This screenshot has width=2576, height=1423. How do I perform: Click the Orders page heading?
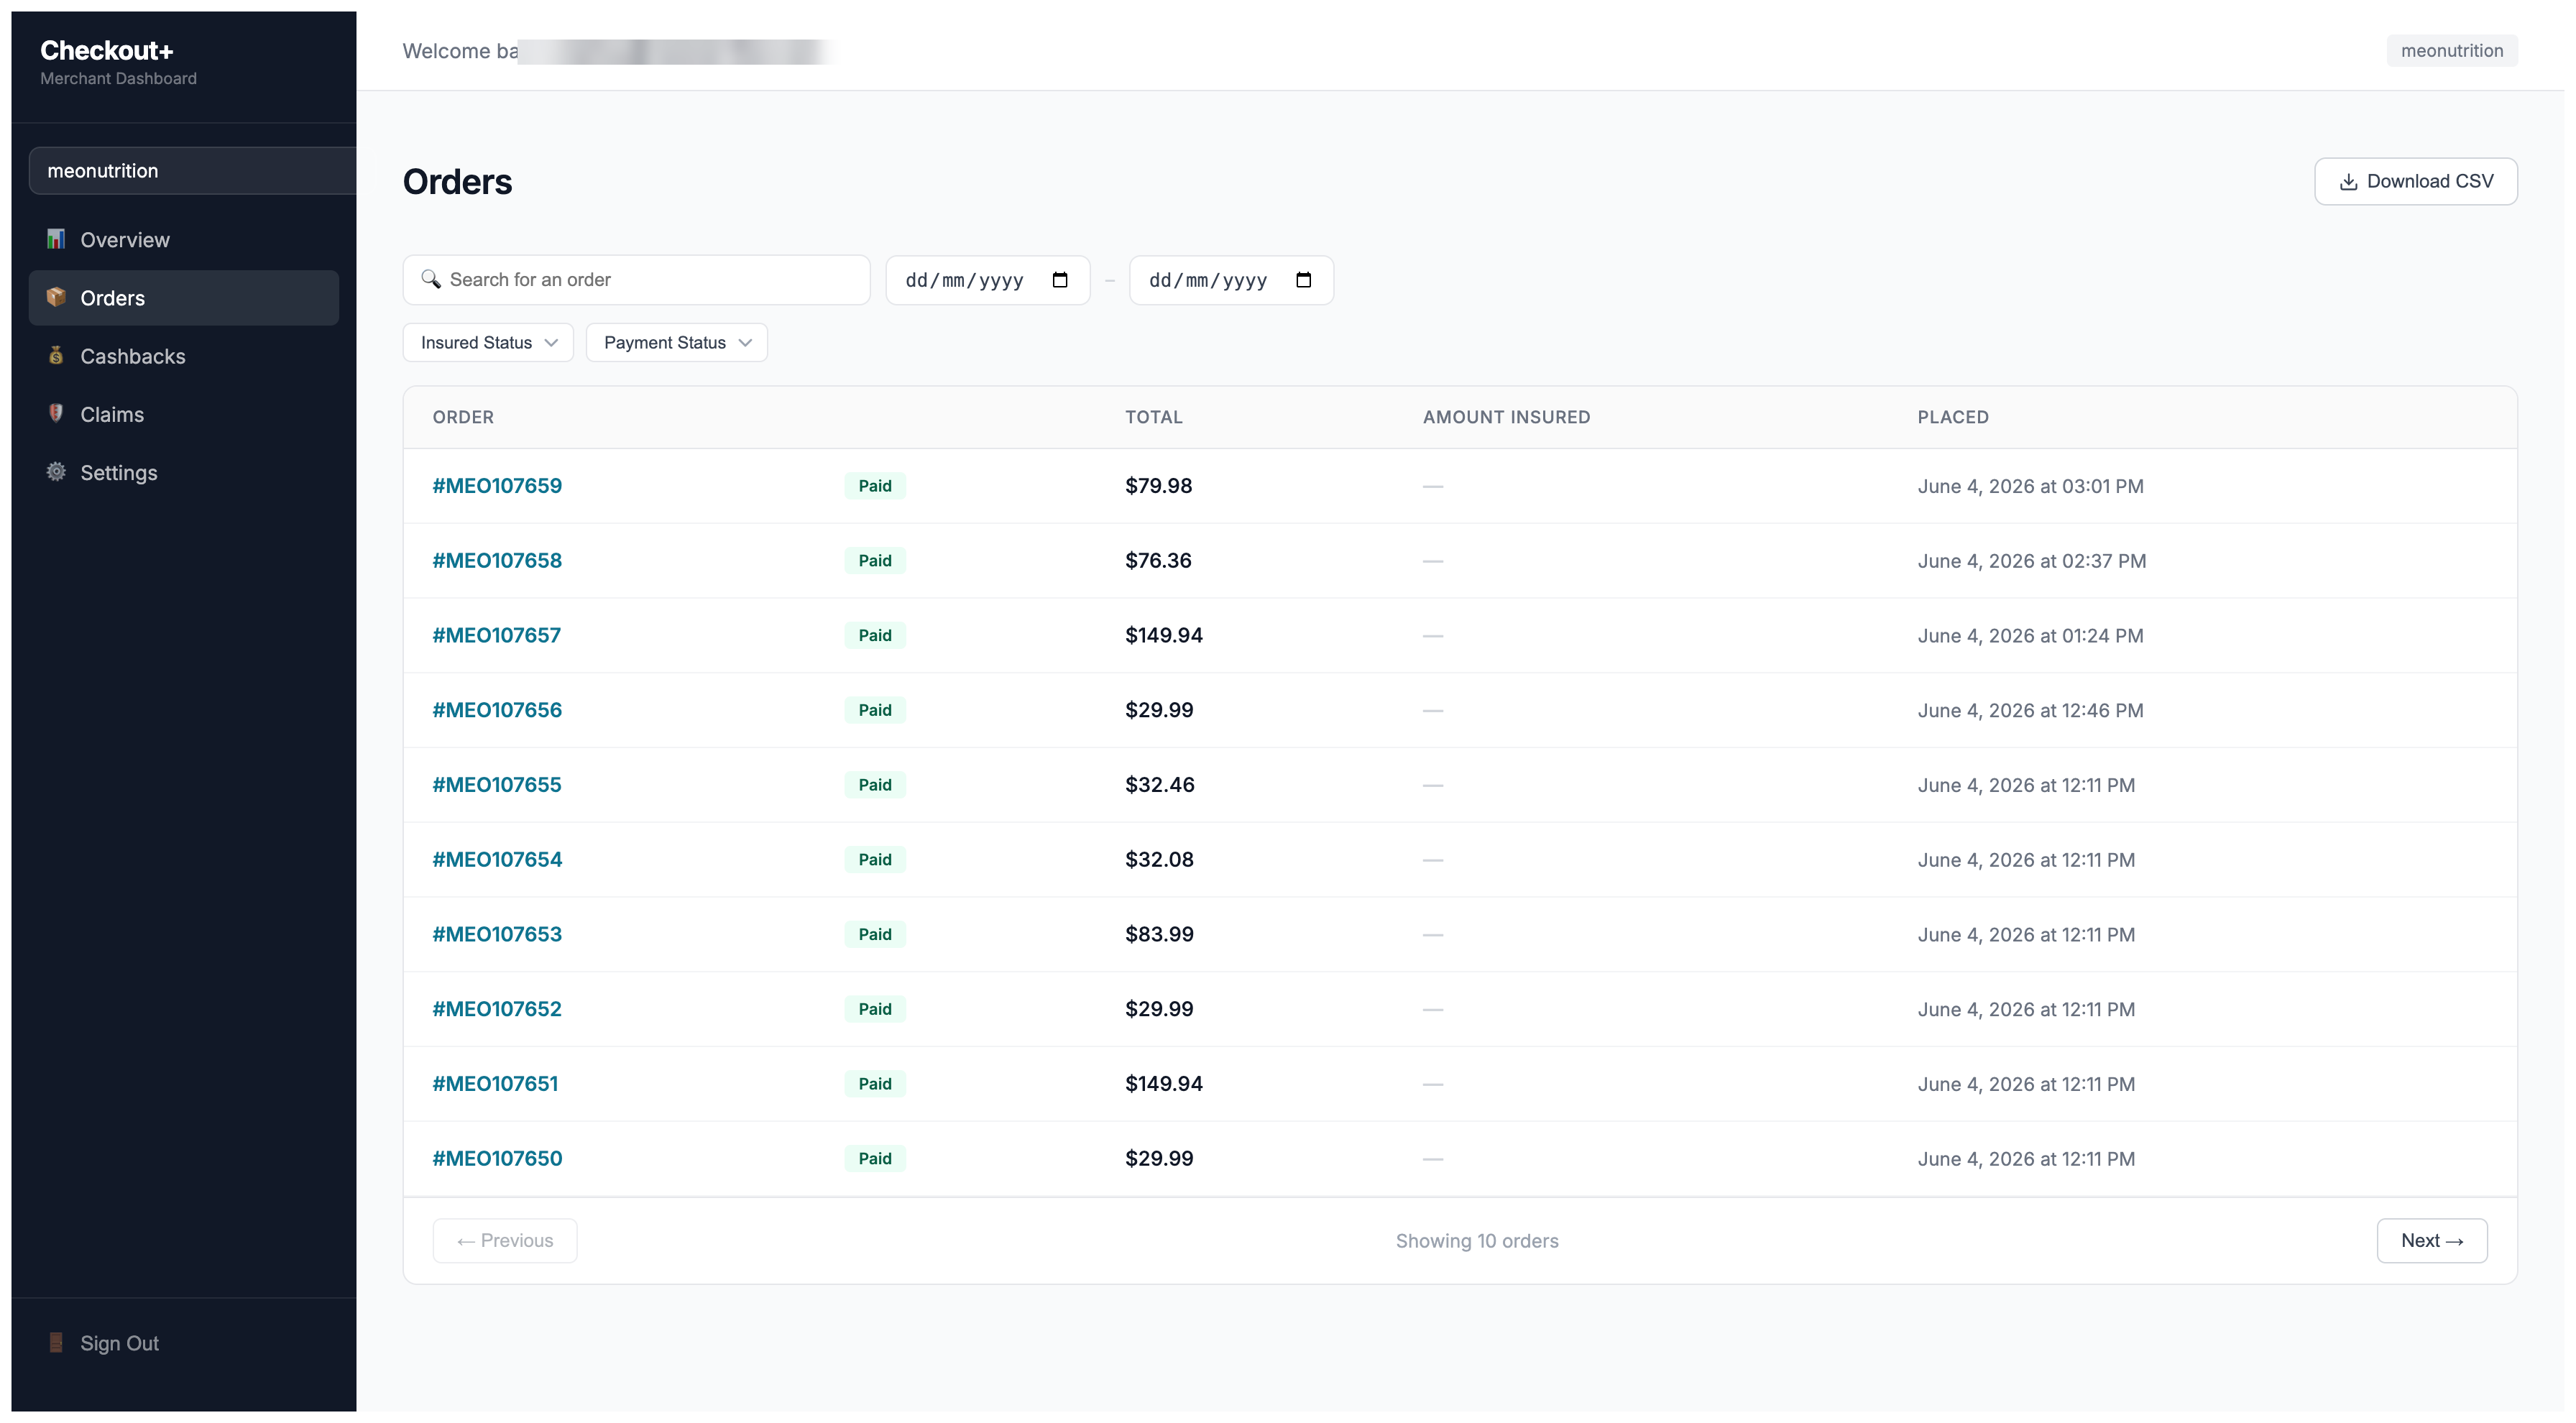(x=457, y=182)
